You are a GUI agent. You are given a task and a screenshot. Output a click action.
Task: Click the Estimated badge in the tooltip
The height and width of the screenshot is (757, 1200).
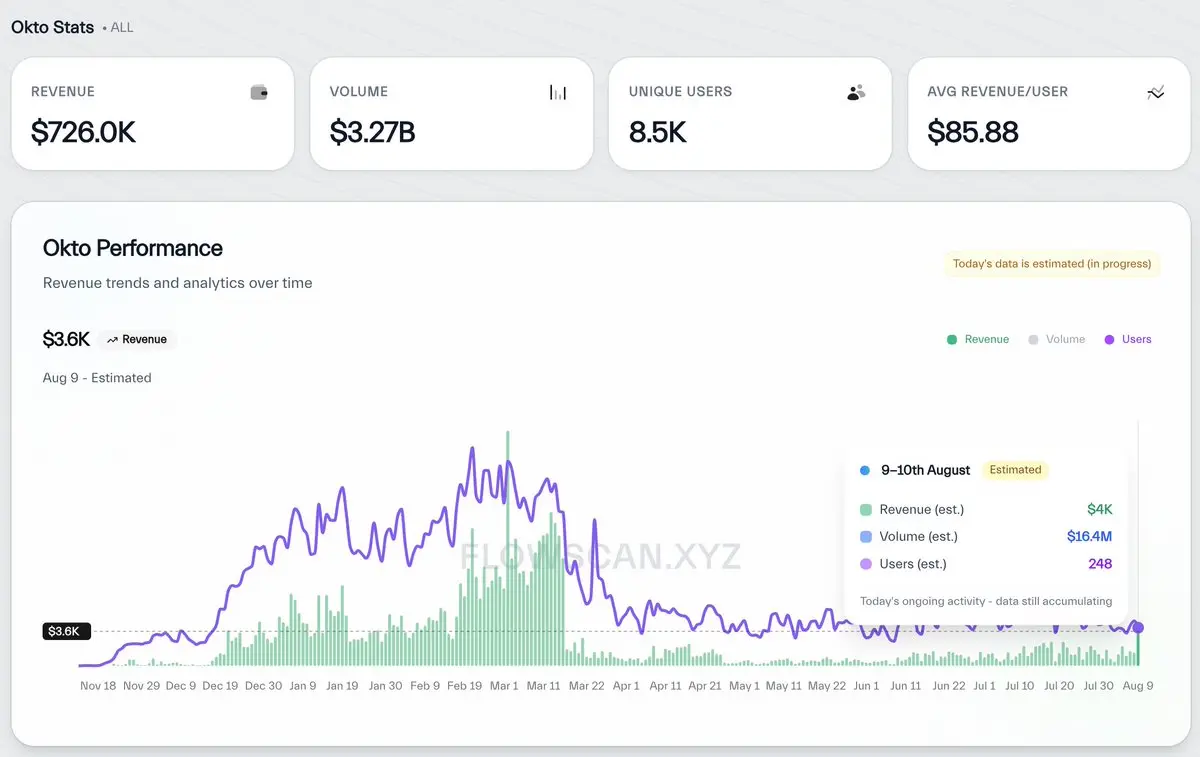coord(1015,470)
